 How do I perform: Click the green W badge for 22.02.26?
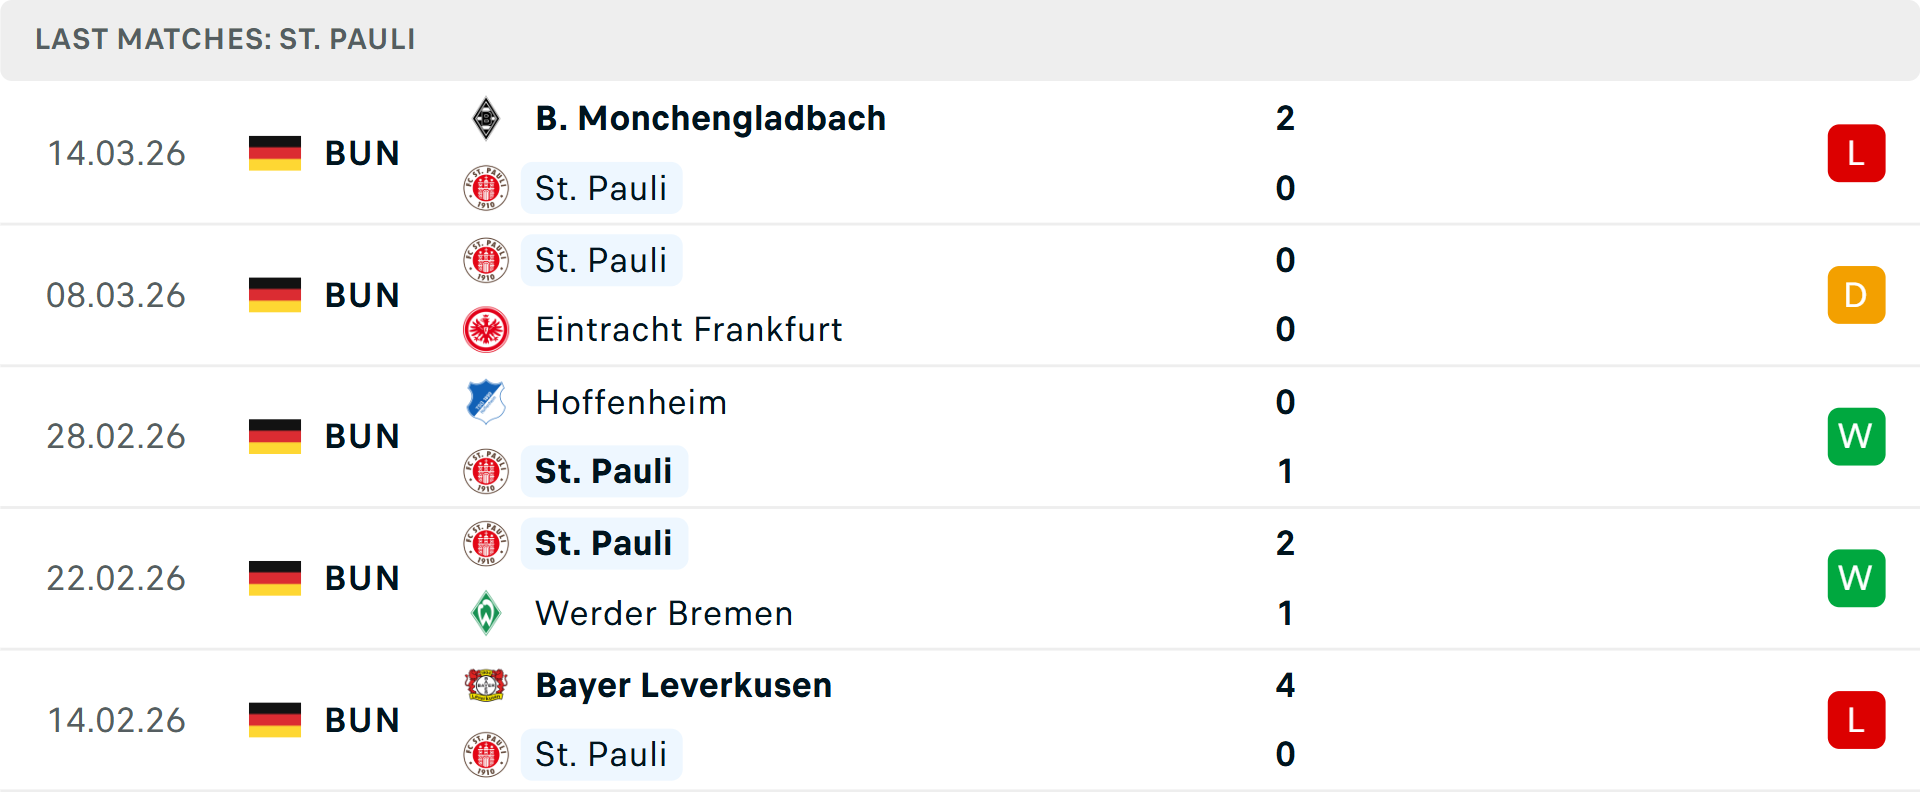1856,578
